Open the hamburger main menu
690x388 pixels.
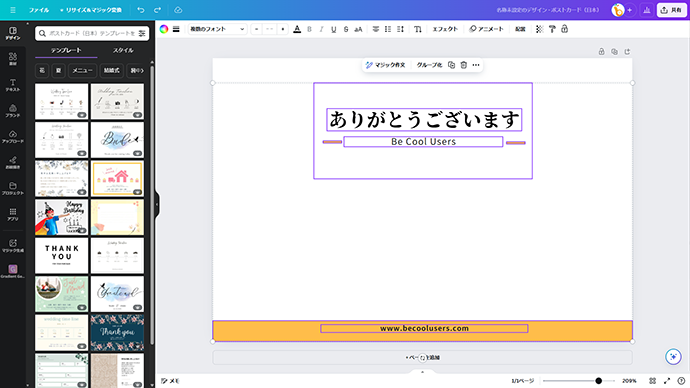coord(13,10)
